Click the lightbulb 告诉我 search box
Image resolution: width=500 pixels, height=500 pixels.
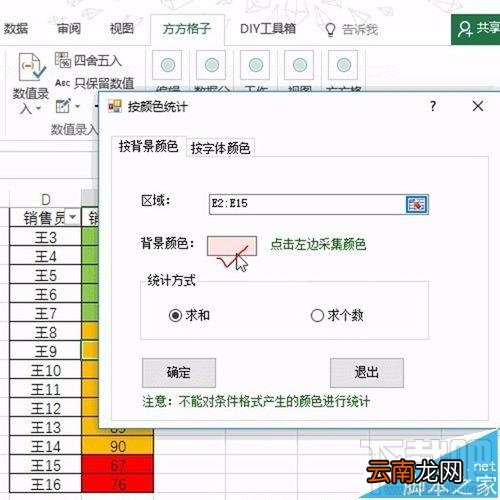pos(352,30)
